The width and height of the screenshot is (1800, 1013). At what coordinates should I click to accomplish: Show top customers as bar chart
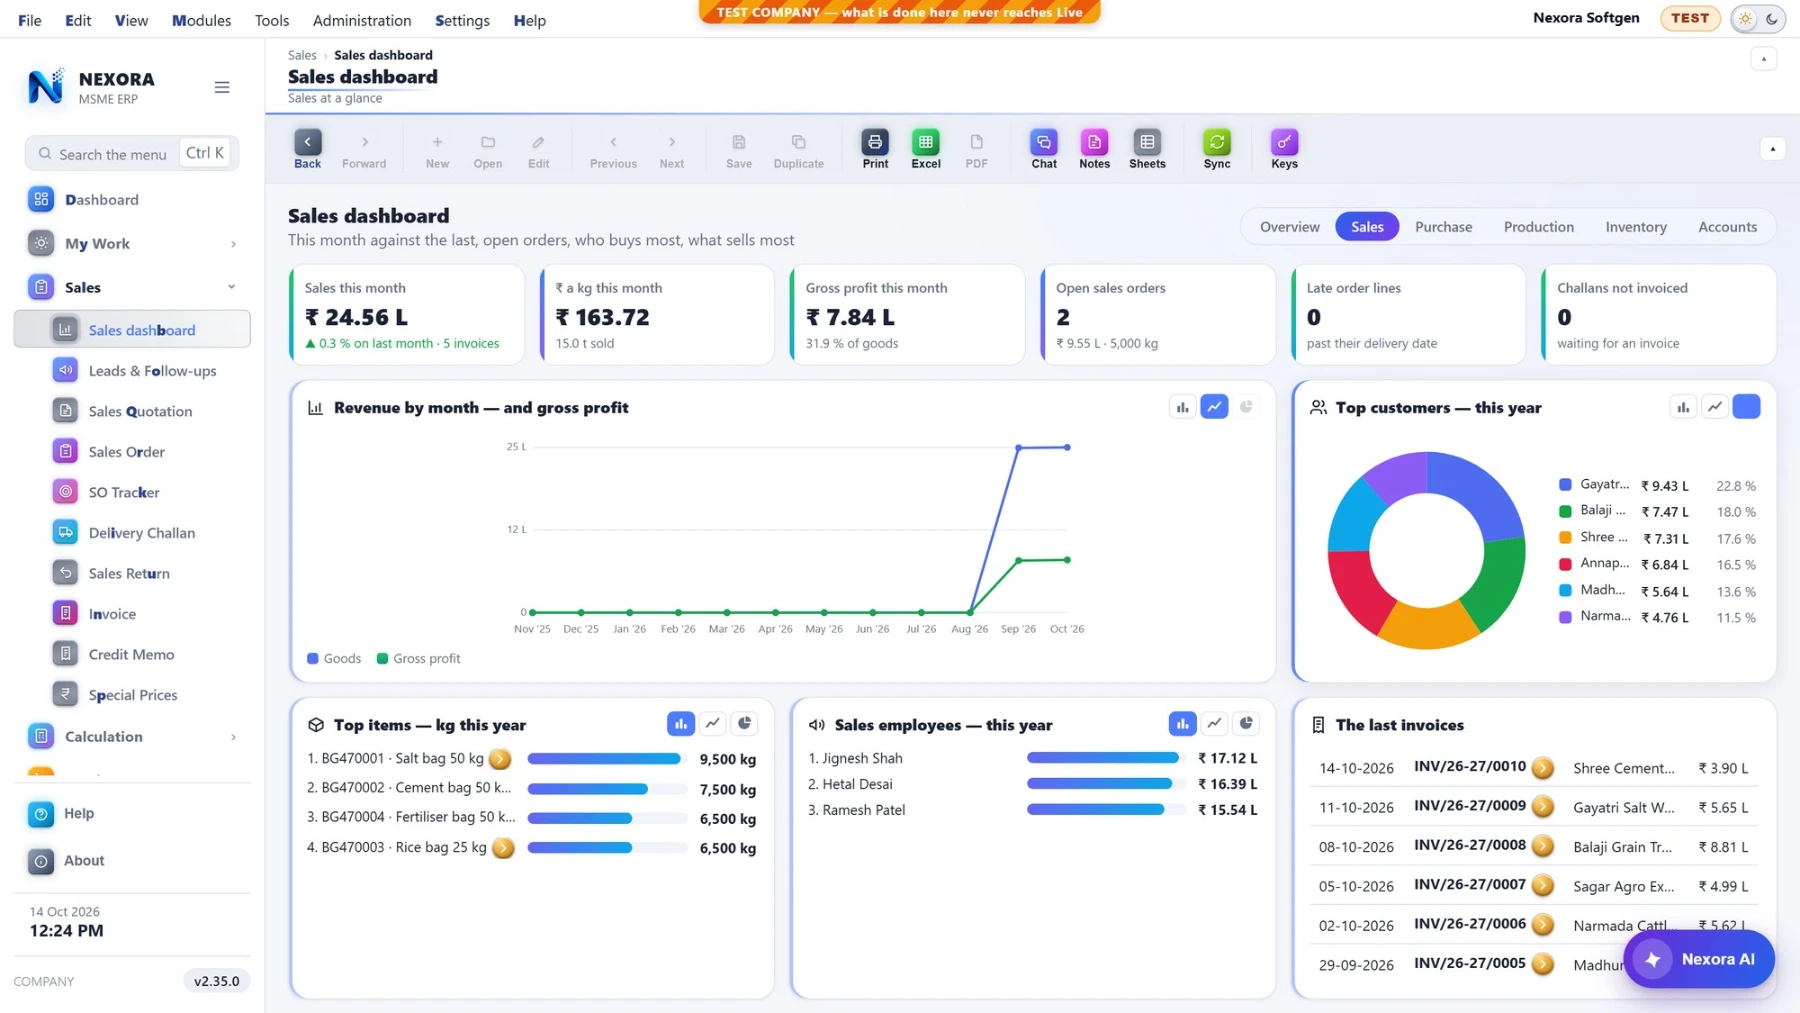[1683, 407]
